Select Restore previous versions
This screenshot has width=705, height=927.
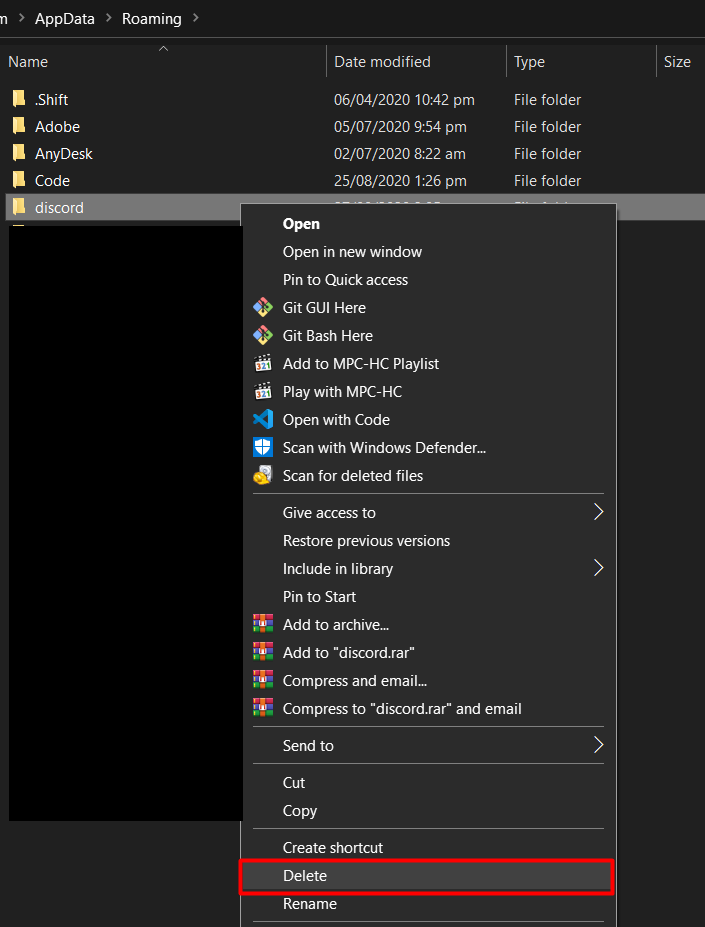[428, 540]
